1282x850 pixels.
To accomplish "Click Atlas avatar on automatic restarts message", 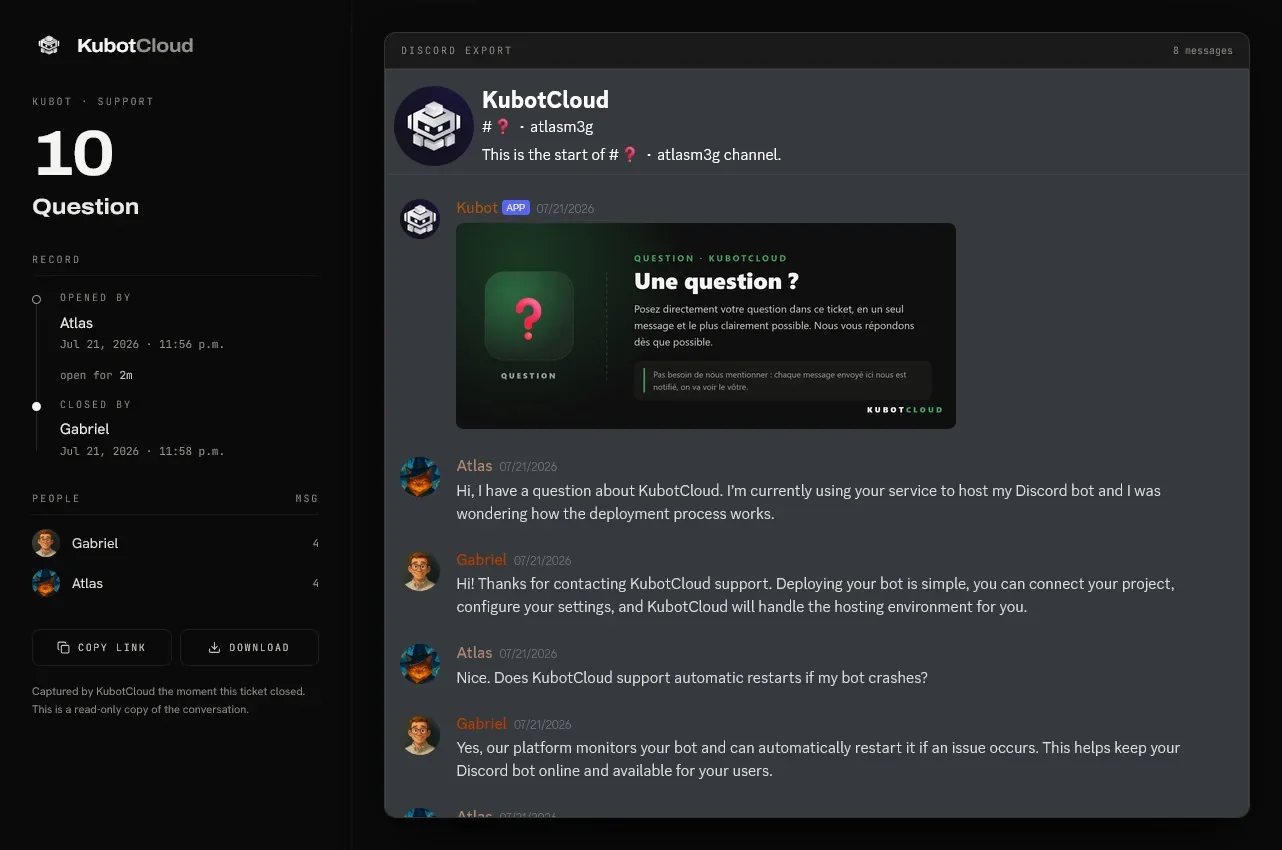I will click(x=420, y=664).
